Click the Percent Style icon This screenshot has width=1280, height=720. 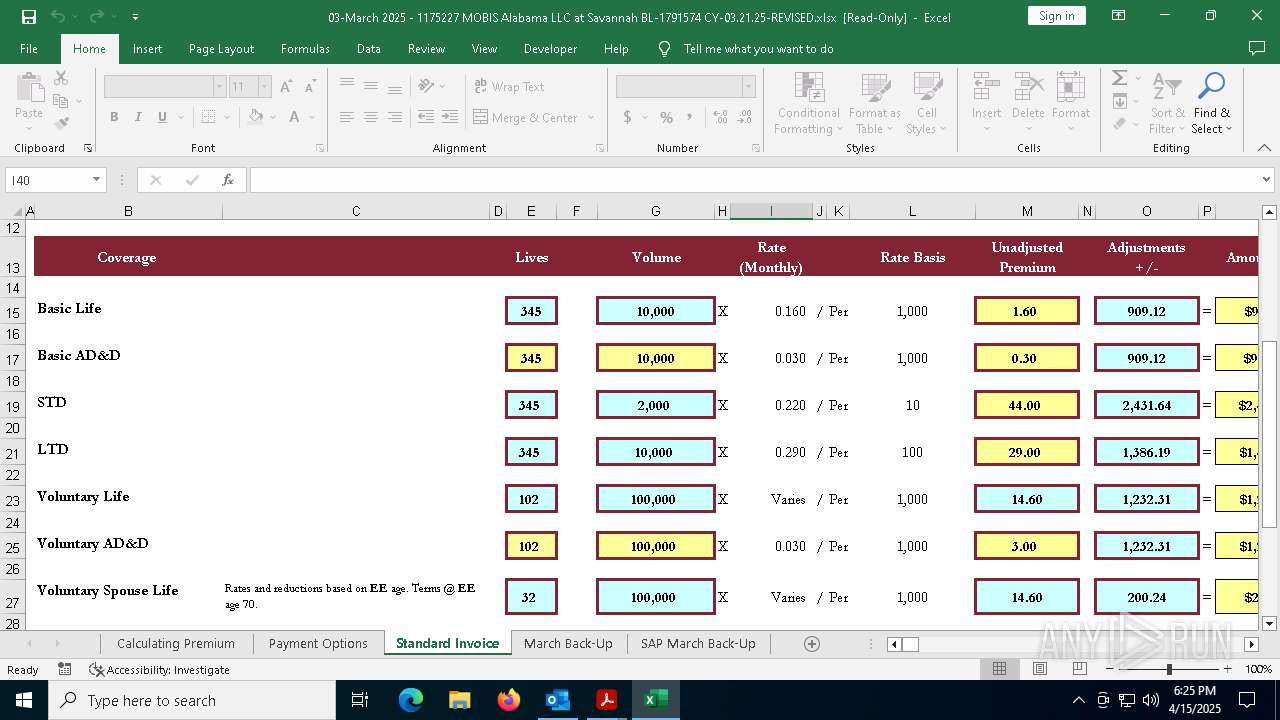click(666, 117)
